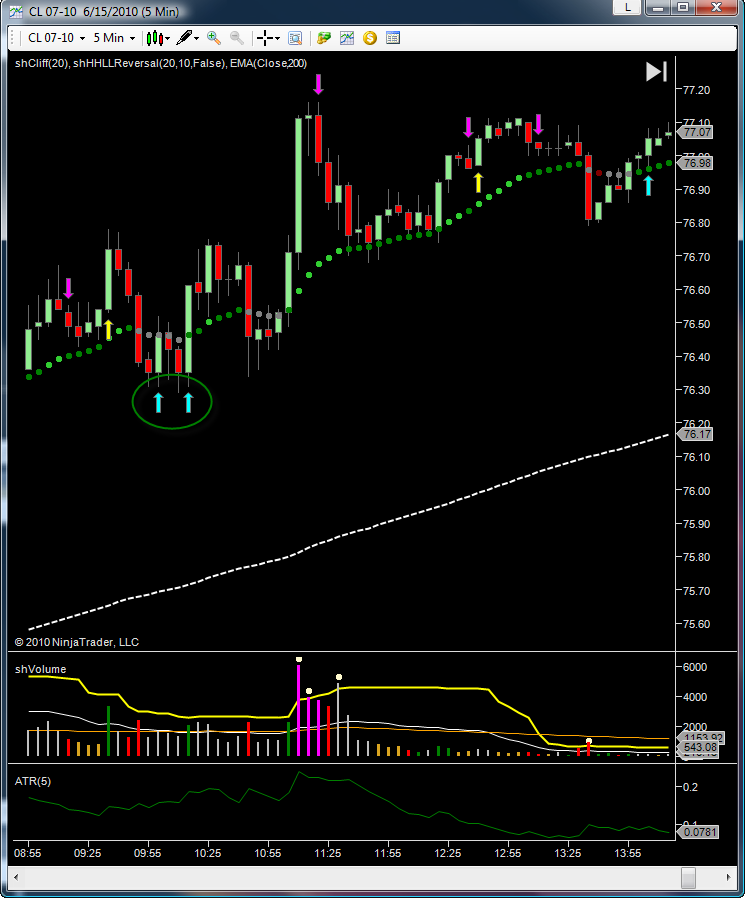
Task: Open the indicators chart icon
Action: point(347,38)
